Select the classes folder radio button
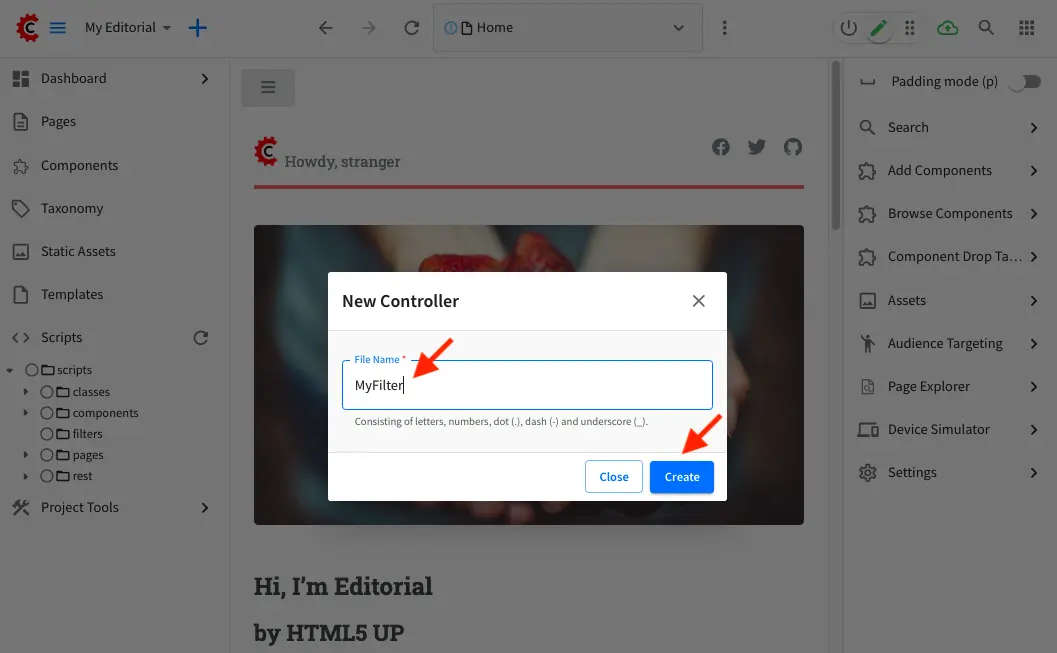Image resolution: width=1057 pixels, height=653 pixels. pos(47,392)
